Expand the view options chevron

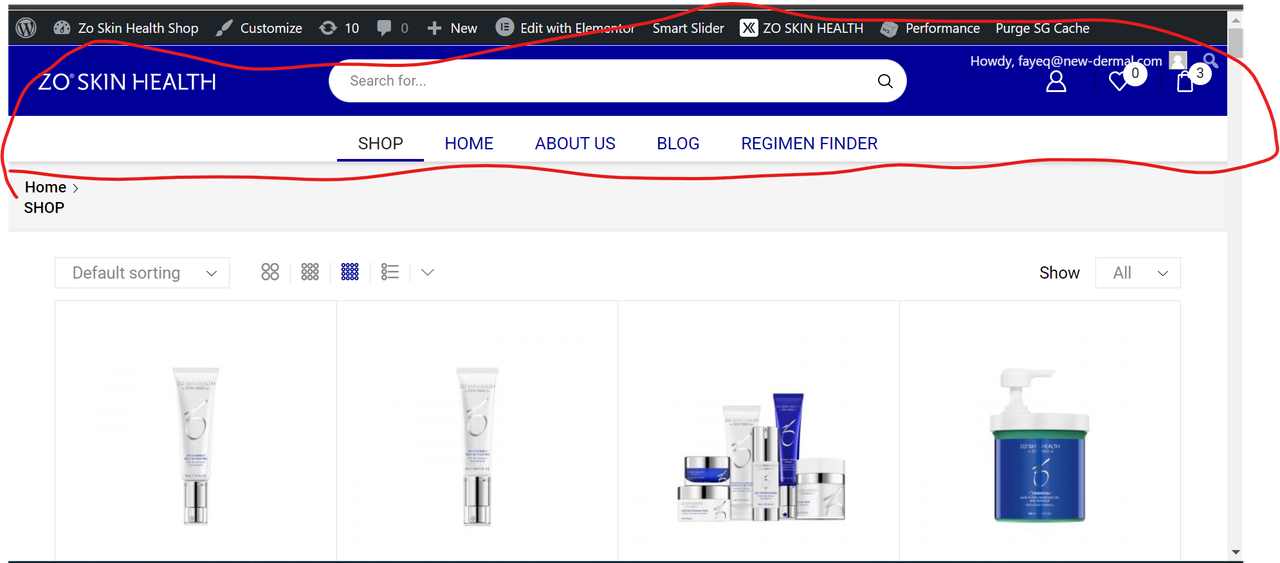pos(427,272)
